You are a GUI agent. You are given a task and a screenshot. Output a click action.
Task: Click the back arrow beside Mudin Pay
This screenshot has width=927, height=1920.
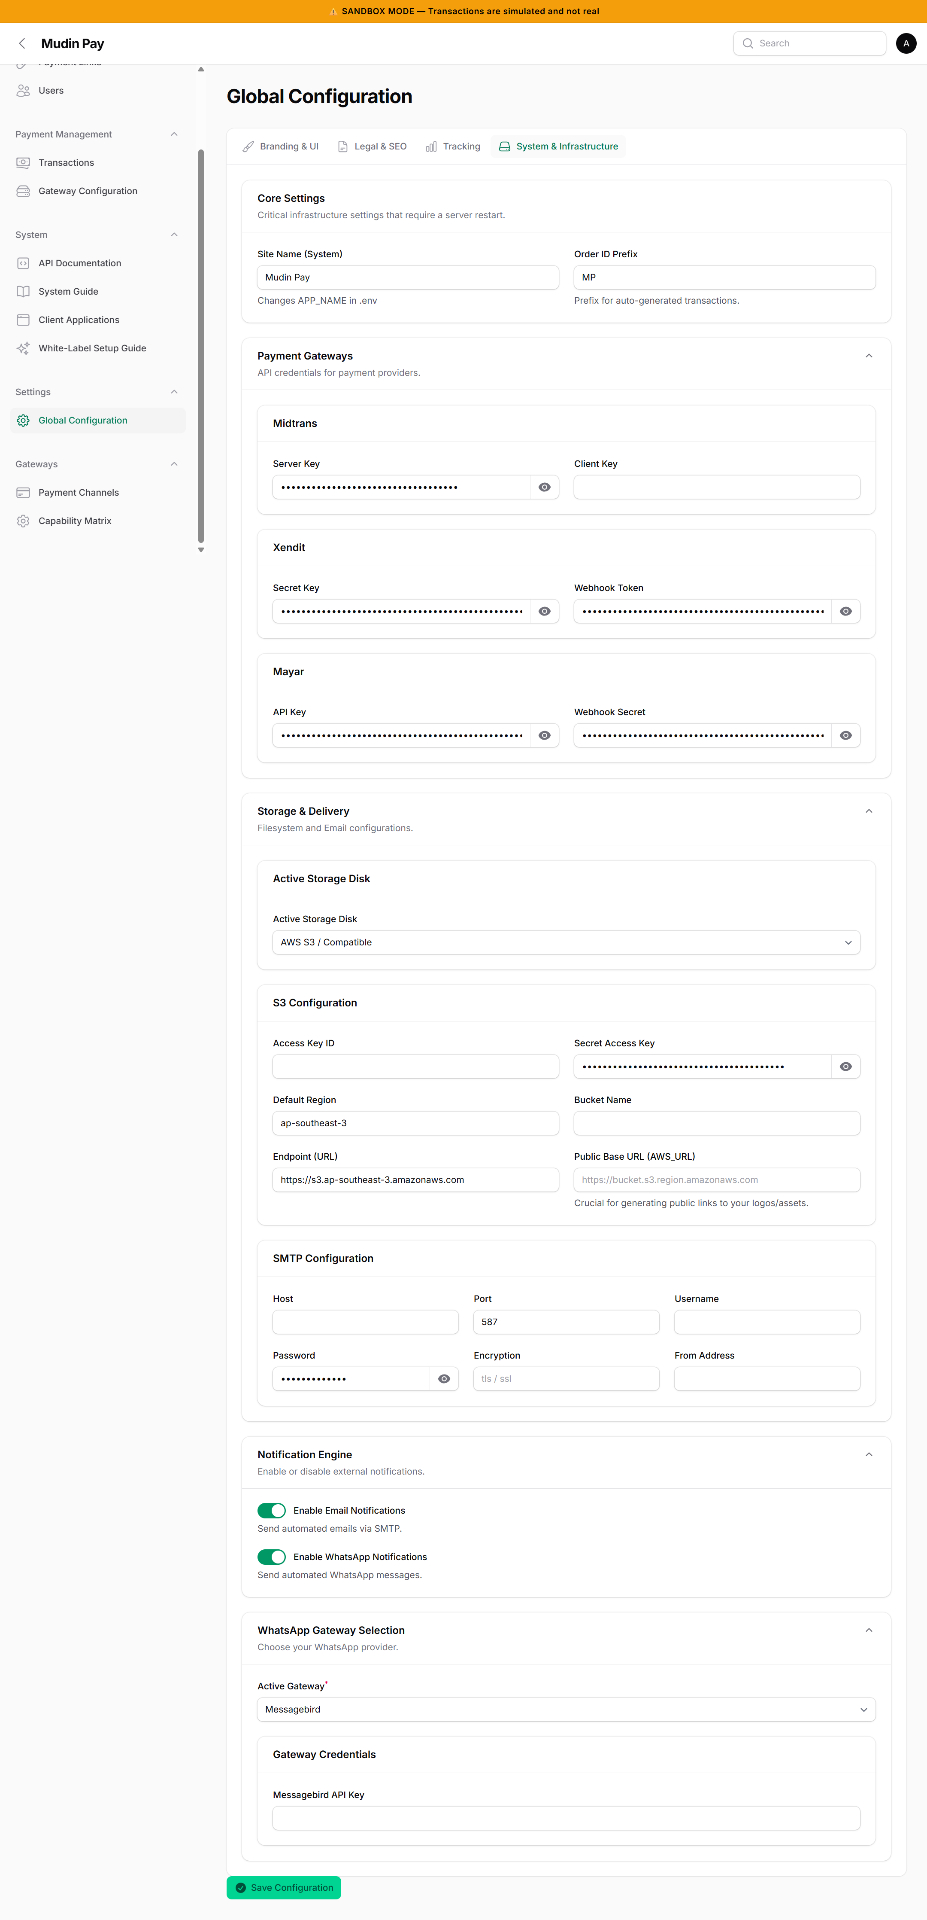(22, 43)
